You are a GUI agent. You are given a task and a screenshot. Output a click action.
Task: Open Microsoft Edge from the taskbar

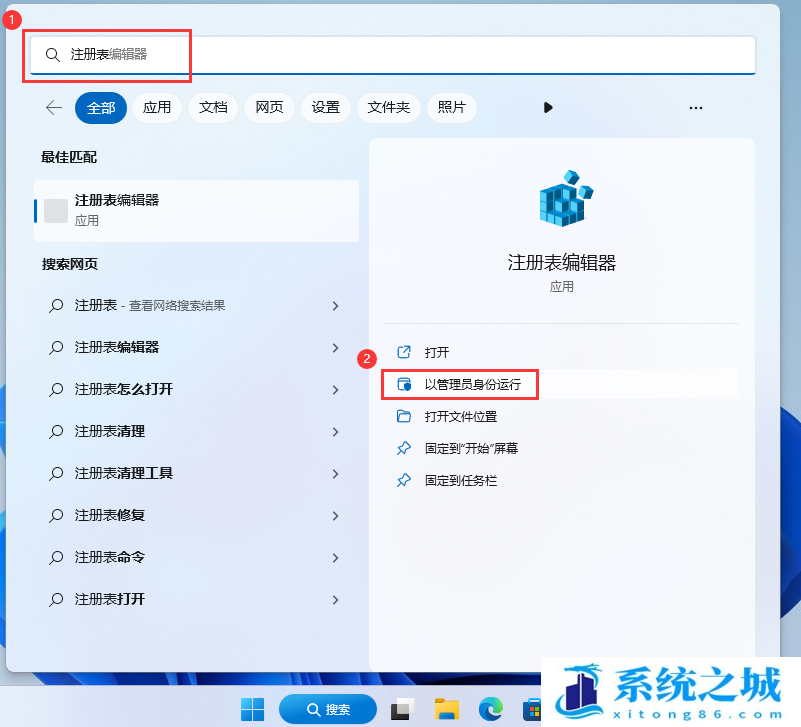click(x=490, y=709)
